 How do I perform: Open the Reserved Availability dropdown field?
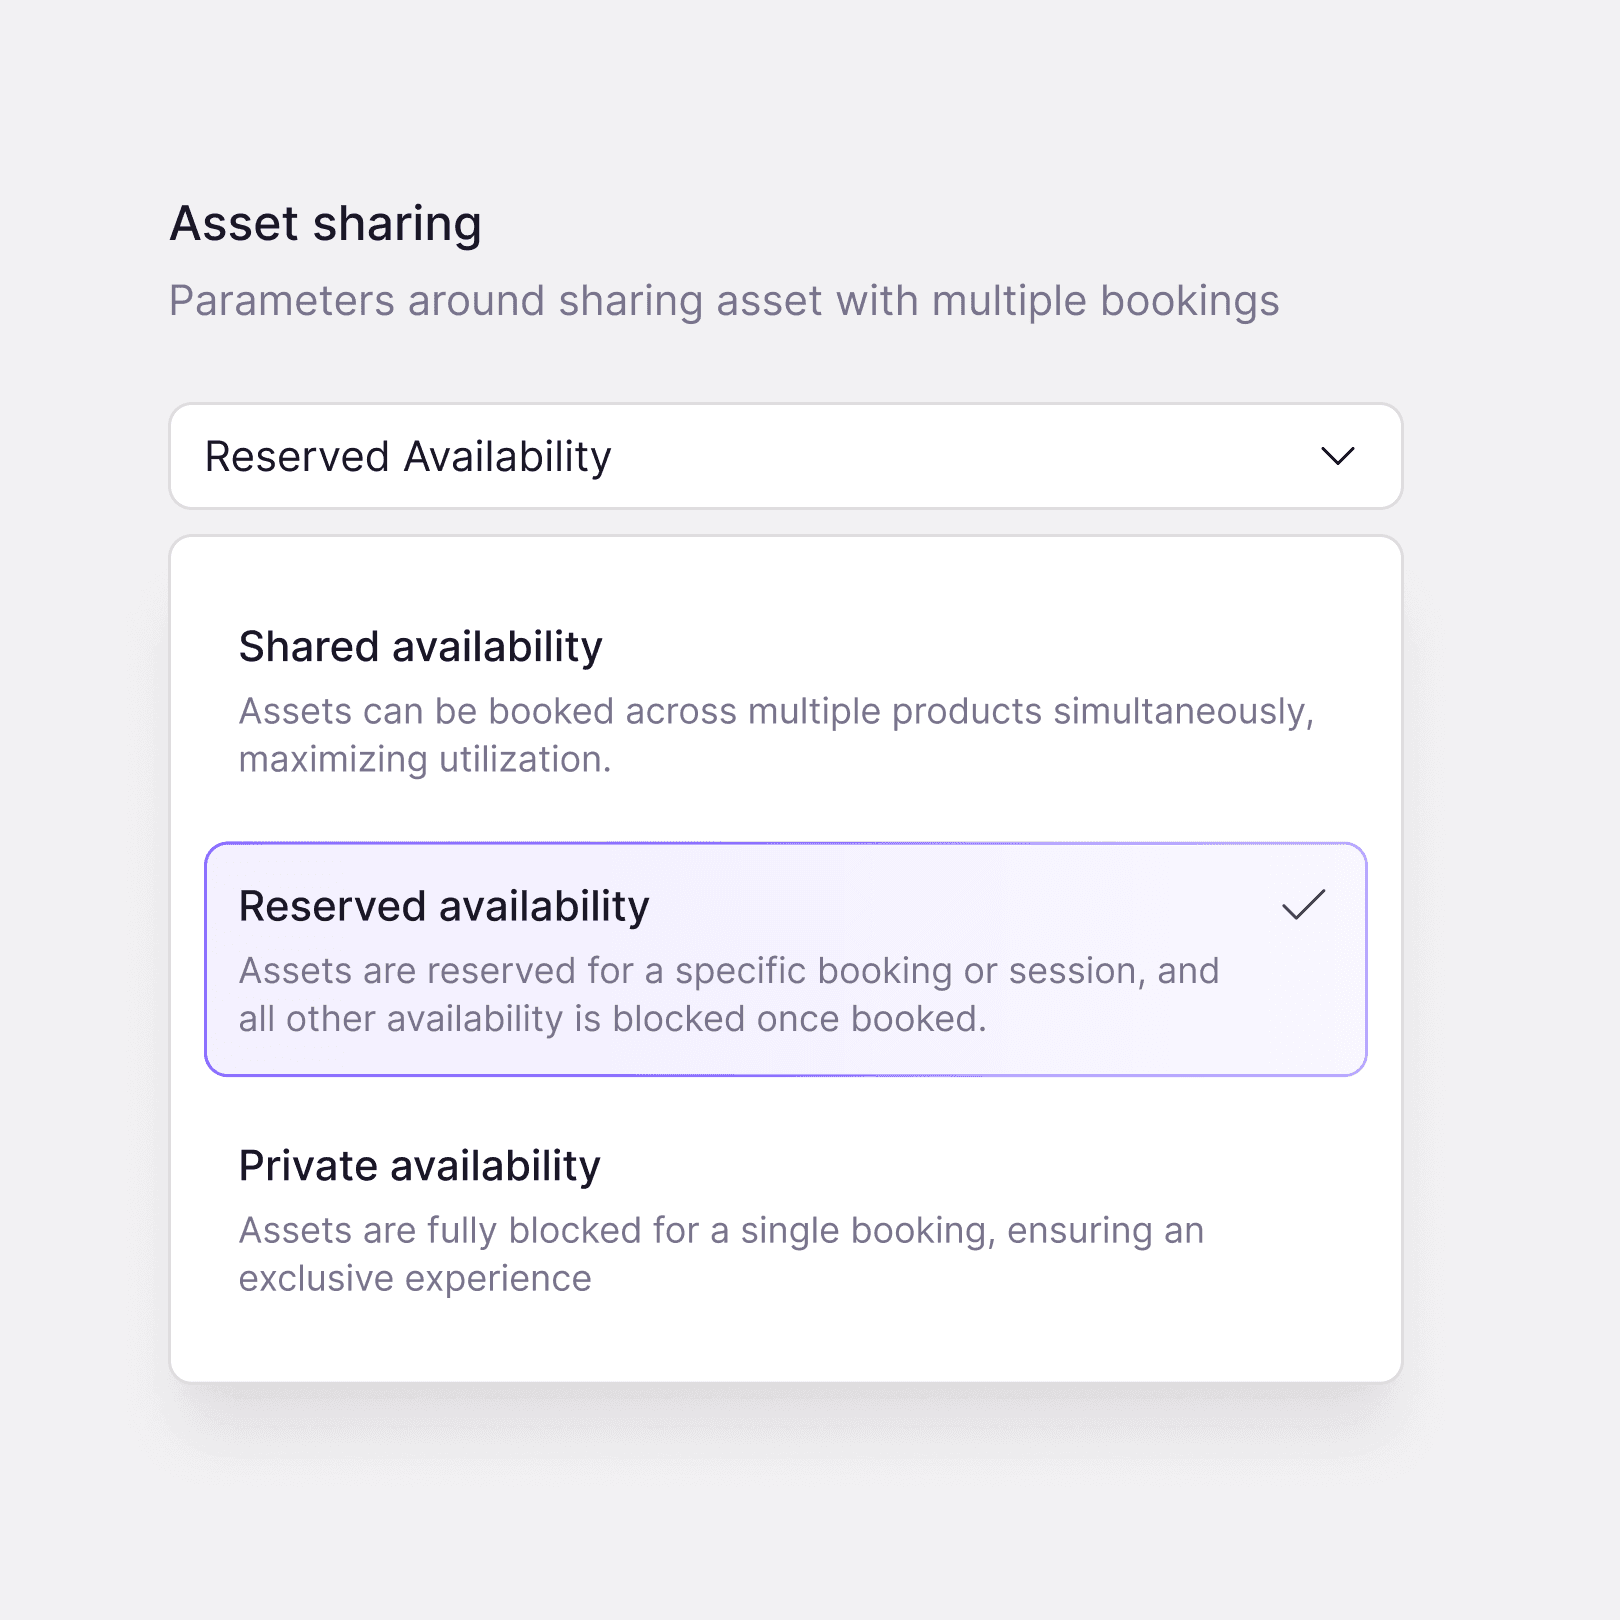tap(785, 457)
